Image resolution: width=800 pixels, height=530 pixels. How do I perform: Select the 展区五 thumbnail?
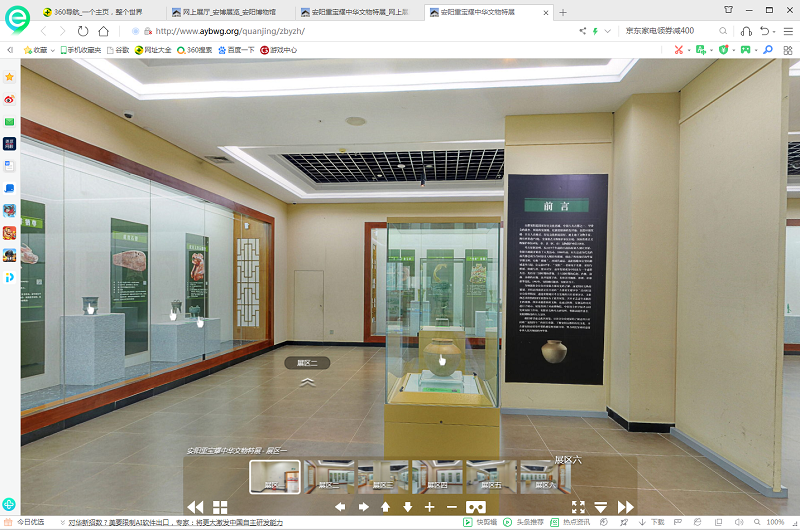coord(491,477)
